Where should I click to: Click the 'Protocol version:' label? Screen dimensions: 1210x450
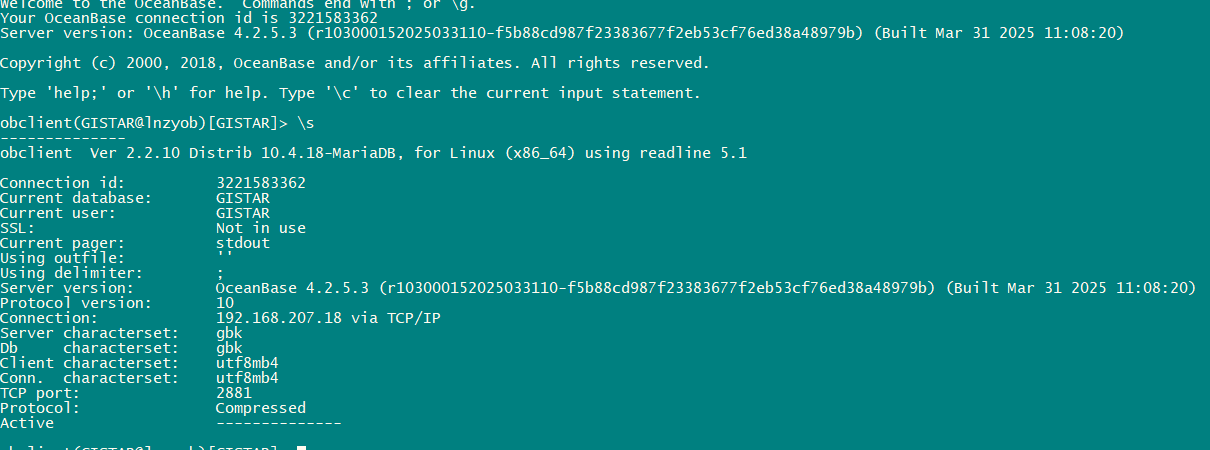[76, 303]
